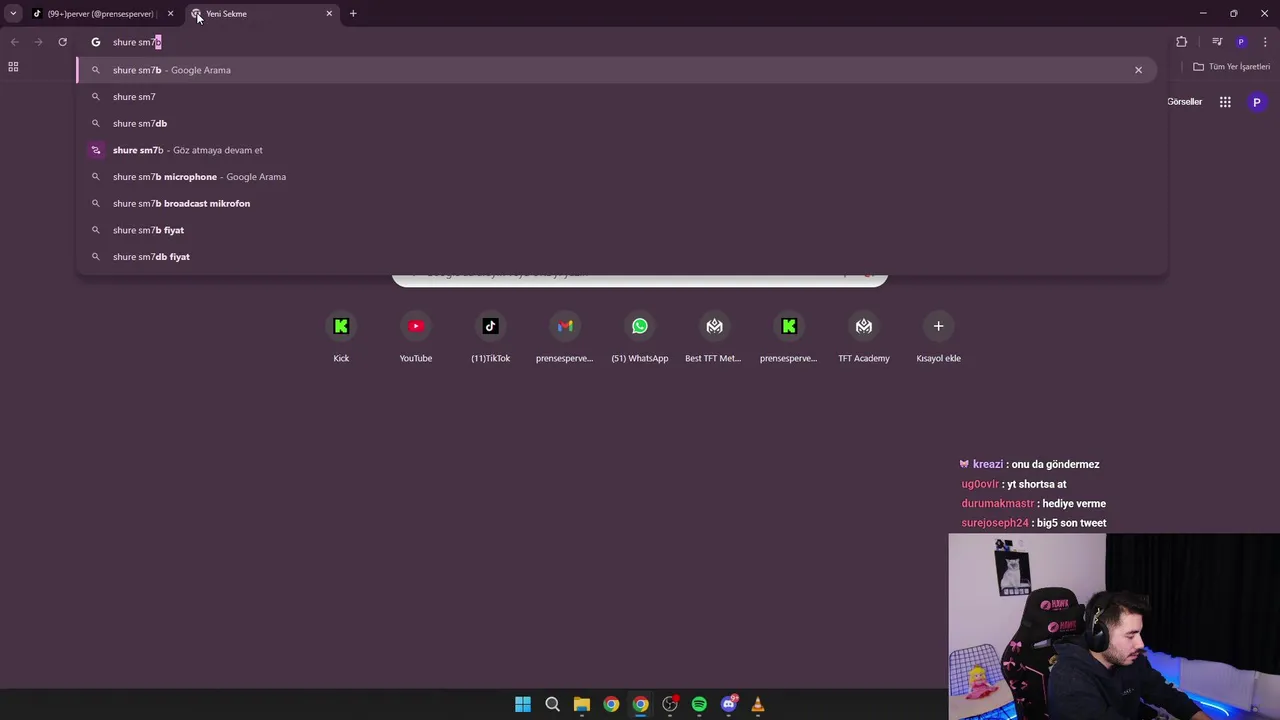
Task: Open the Tüm Yer İşaretleri folder
Action: tap(1231, 67)
